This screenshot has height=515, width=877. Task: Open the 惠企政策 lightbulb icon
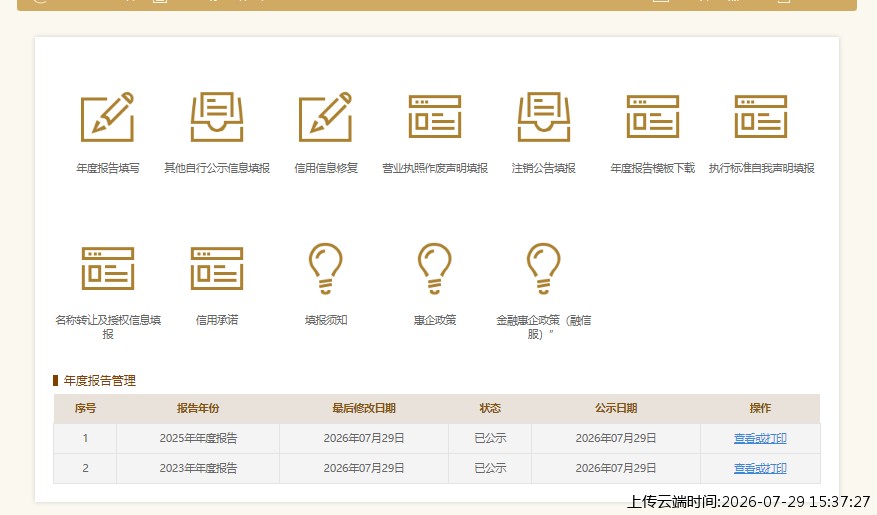[435, 268]
